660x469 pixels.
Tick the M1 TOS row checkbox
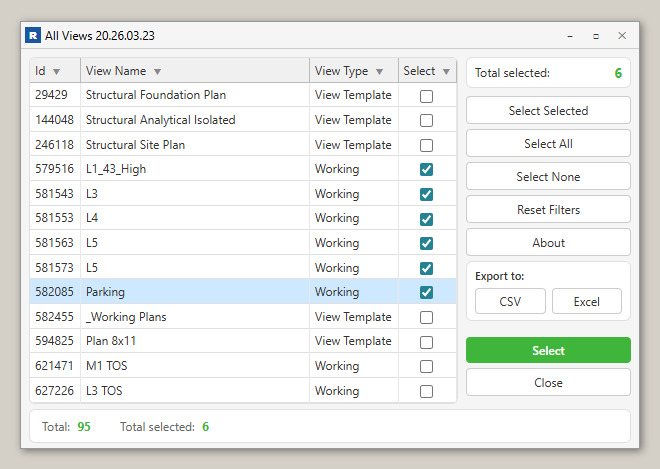click(x=427, y=366)
